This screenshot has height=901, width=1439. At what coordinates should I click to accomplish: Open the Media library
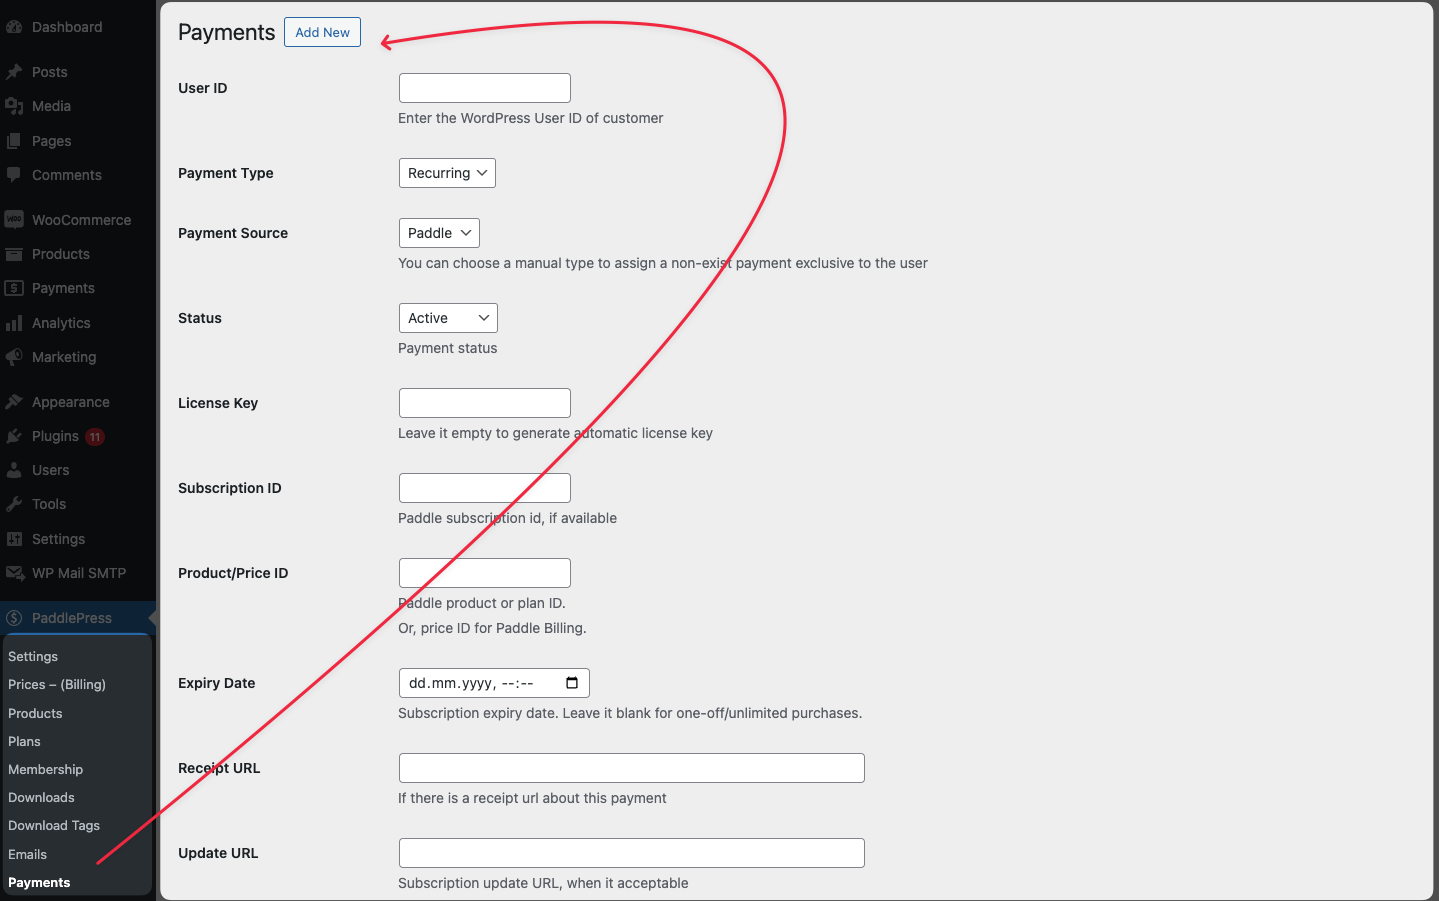[x=55, y=106]
